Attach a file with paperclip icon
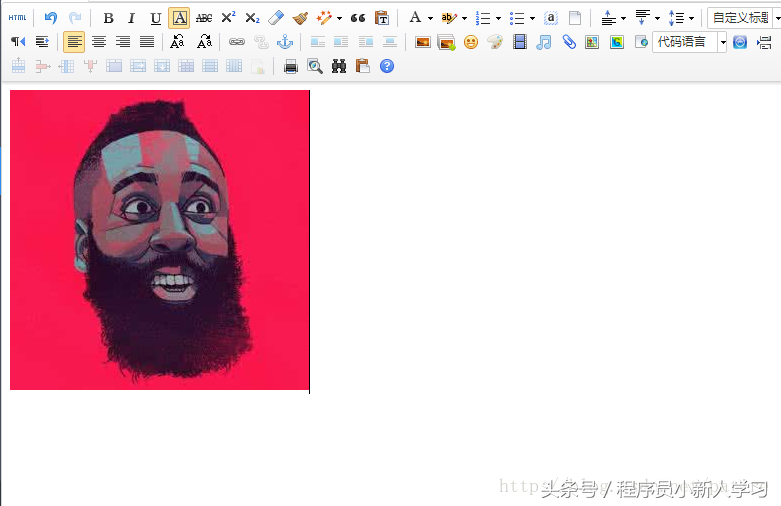781x506 pixels. (569, 42)
